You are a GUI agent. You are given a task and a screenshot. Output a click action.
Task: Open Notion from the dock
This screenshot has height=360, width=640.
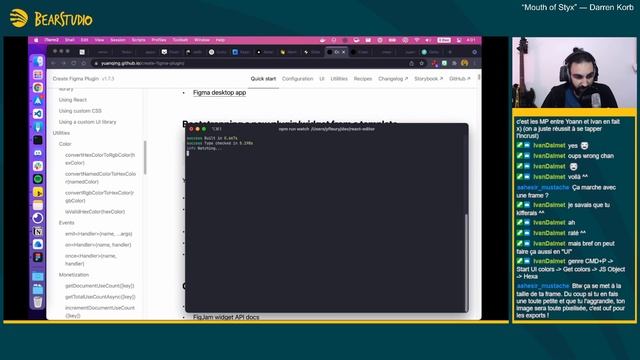point(38,231)
